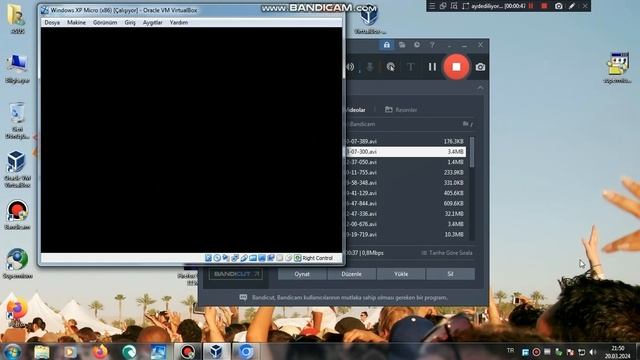Open the Görünüm menu in VirtualBox
This screenshot has height=360, width=640.
pos(105,22)
